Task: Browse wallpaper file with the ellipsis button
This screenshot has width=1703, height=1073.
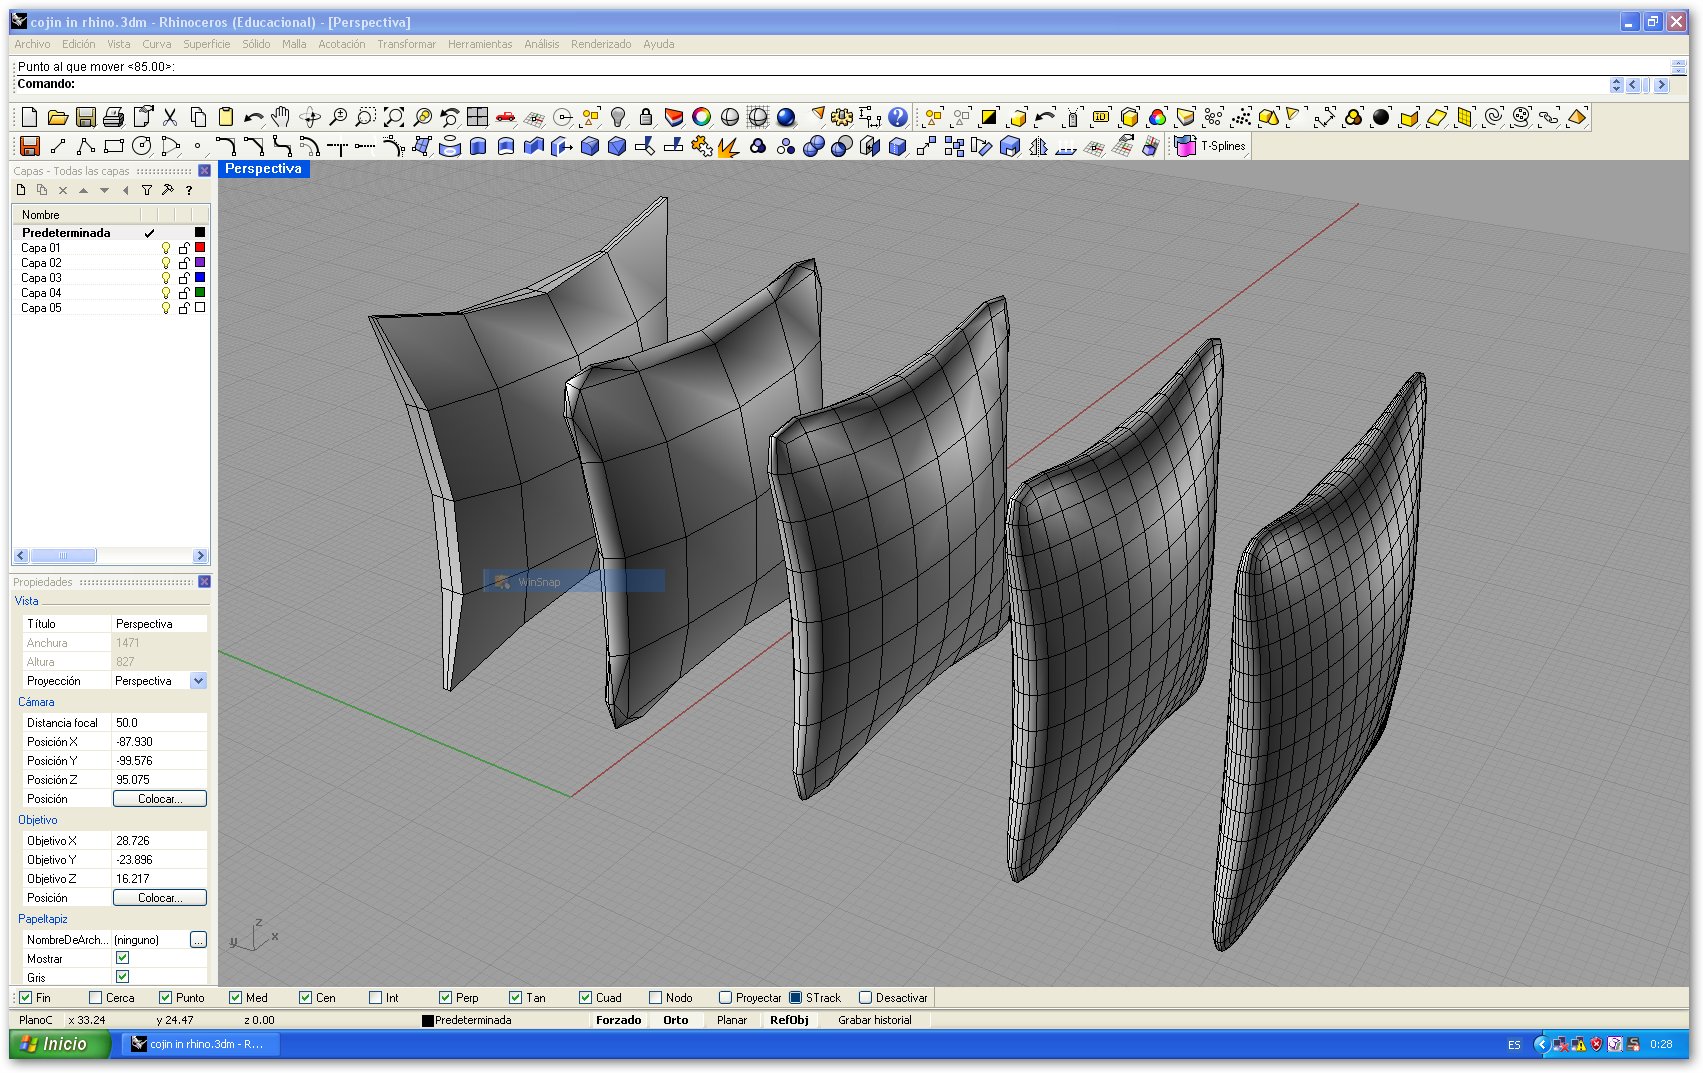Action: pyautogui.click(x=198, y=940)
